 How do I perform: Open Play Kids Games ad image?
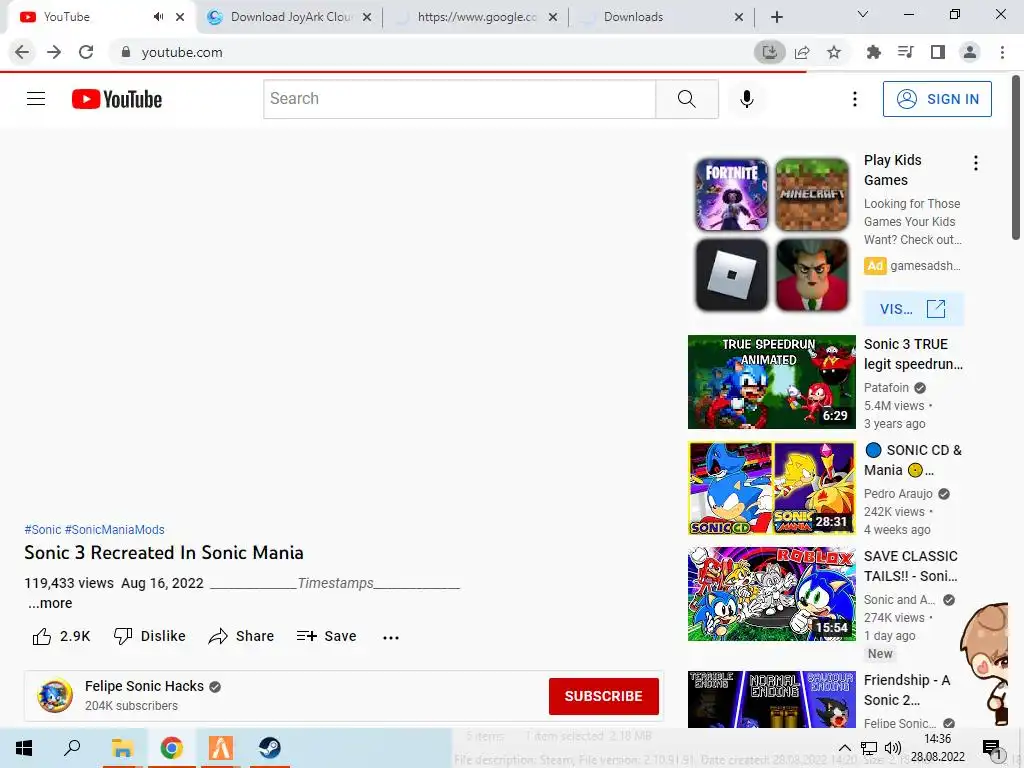click(x=771, y=234)
